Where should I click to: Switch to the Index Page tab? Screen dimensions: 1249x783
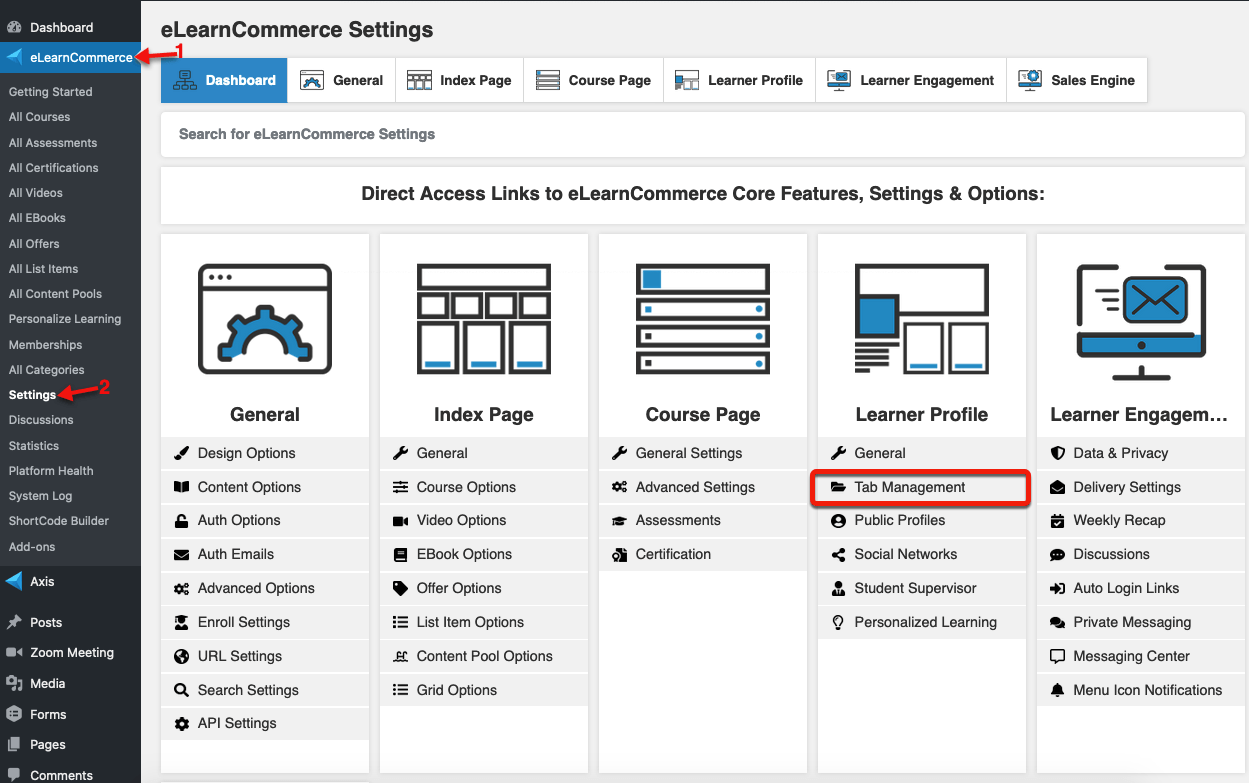click(460, 80)
